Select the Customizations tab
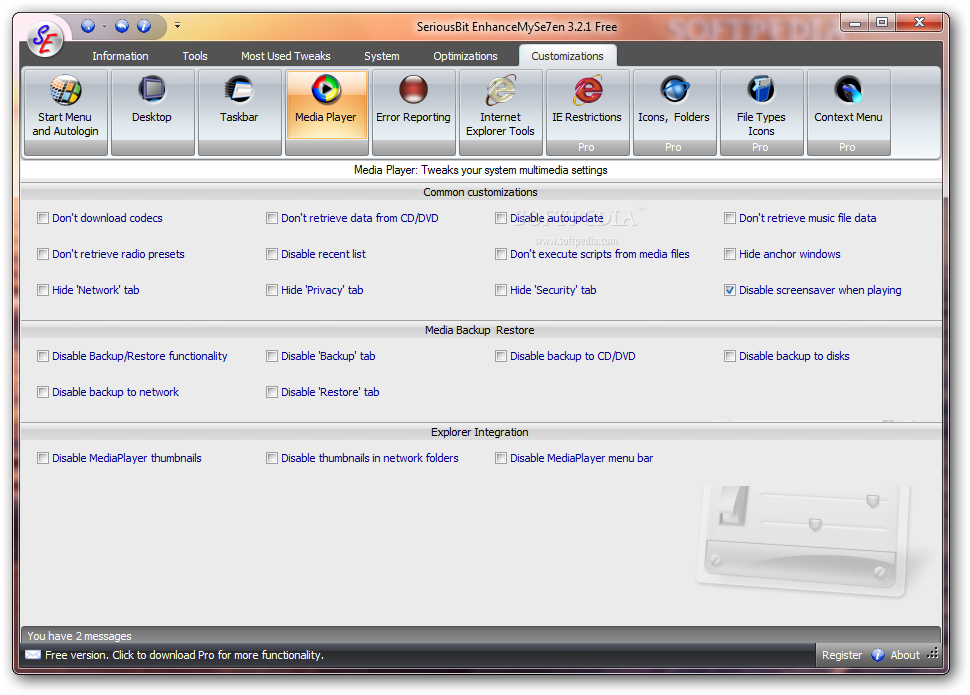 click(567, 56)
